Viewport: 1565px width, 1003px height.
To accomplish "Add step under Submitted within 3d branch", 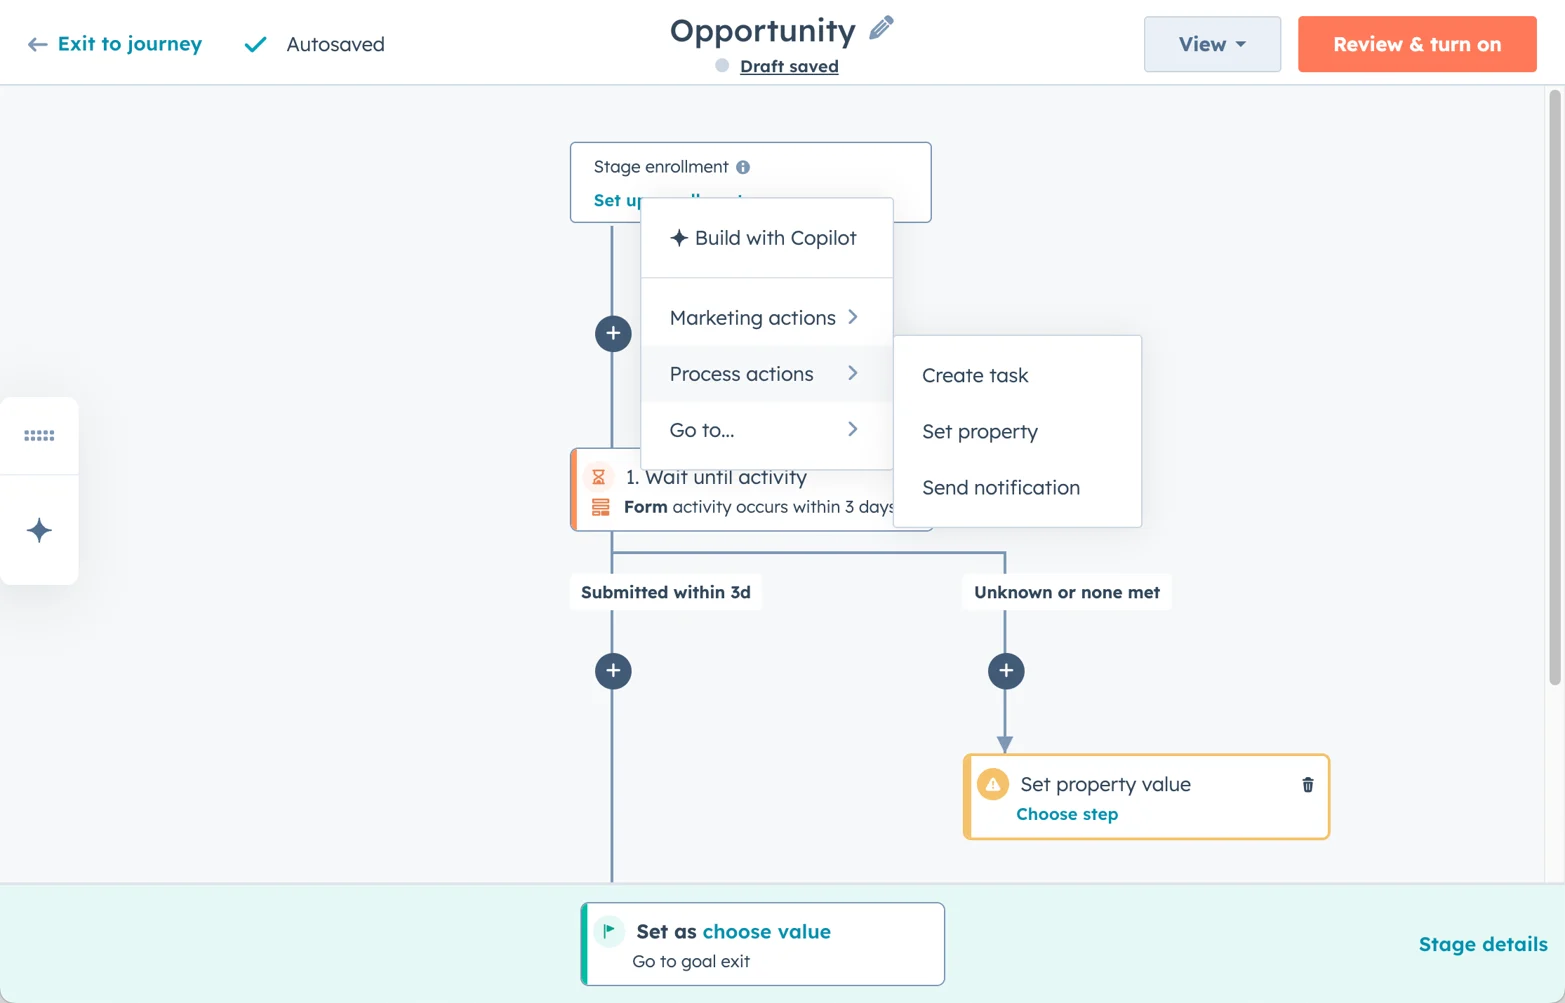I will 613,671.
